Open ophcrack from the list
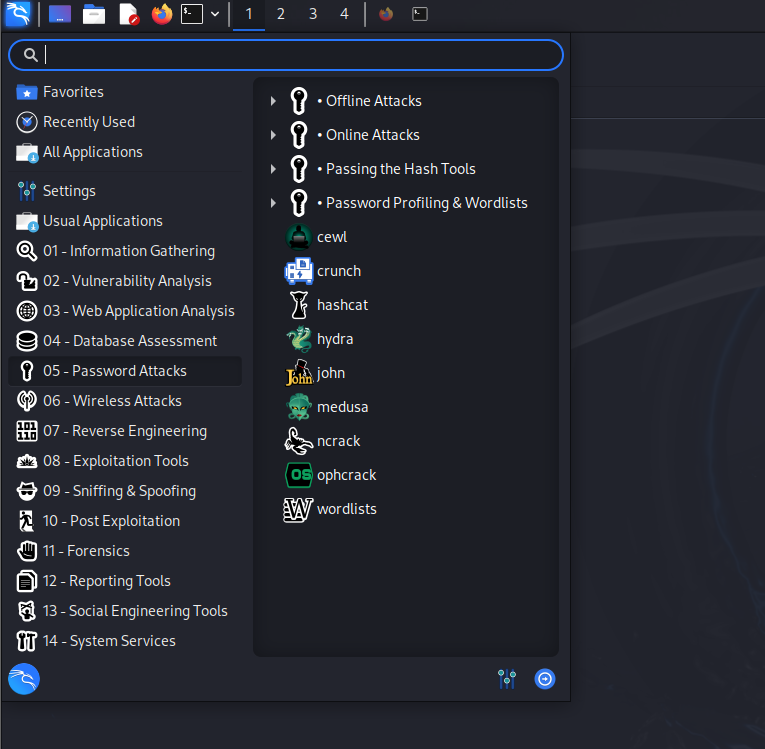 click(x=346, y=475)
